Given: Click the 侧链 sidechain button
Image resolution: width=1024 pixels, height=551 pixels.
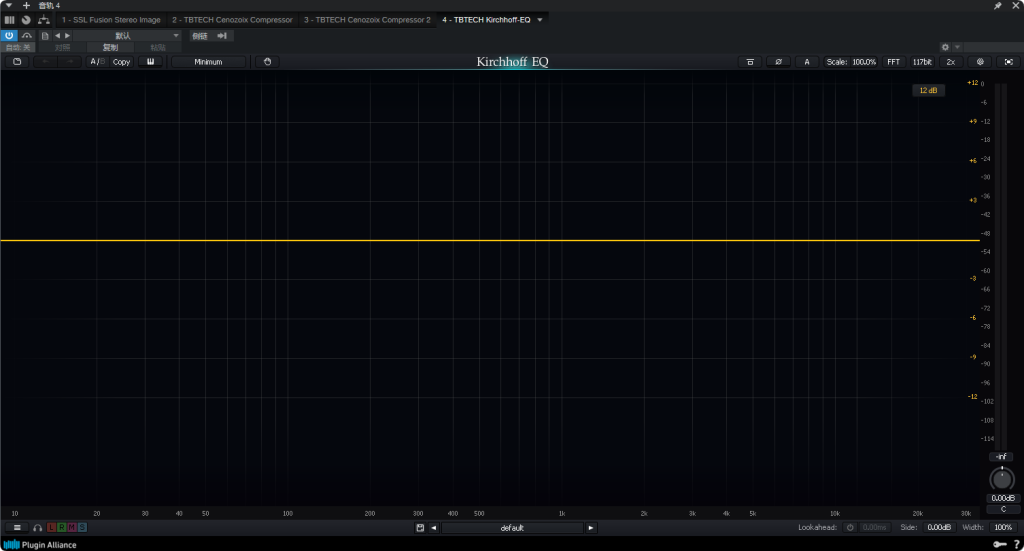Looking at the screenshot, I should 200,36.
